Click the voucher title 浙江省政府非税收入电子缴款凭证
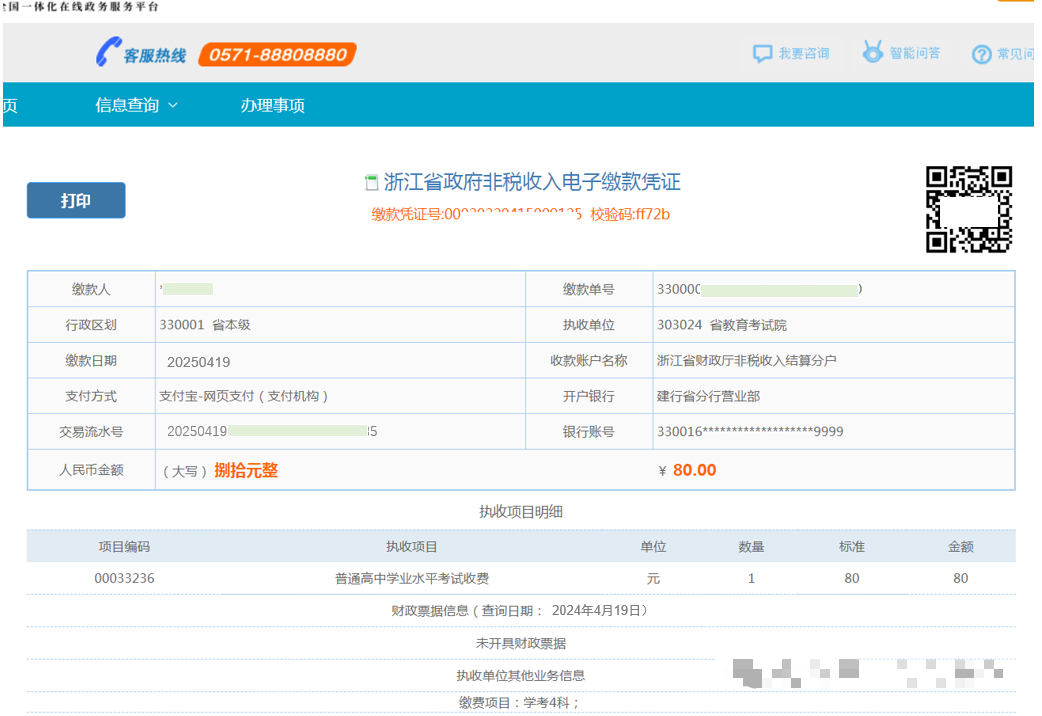 (x=532, y=182)
